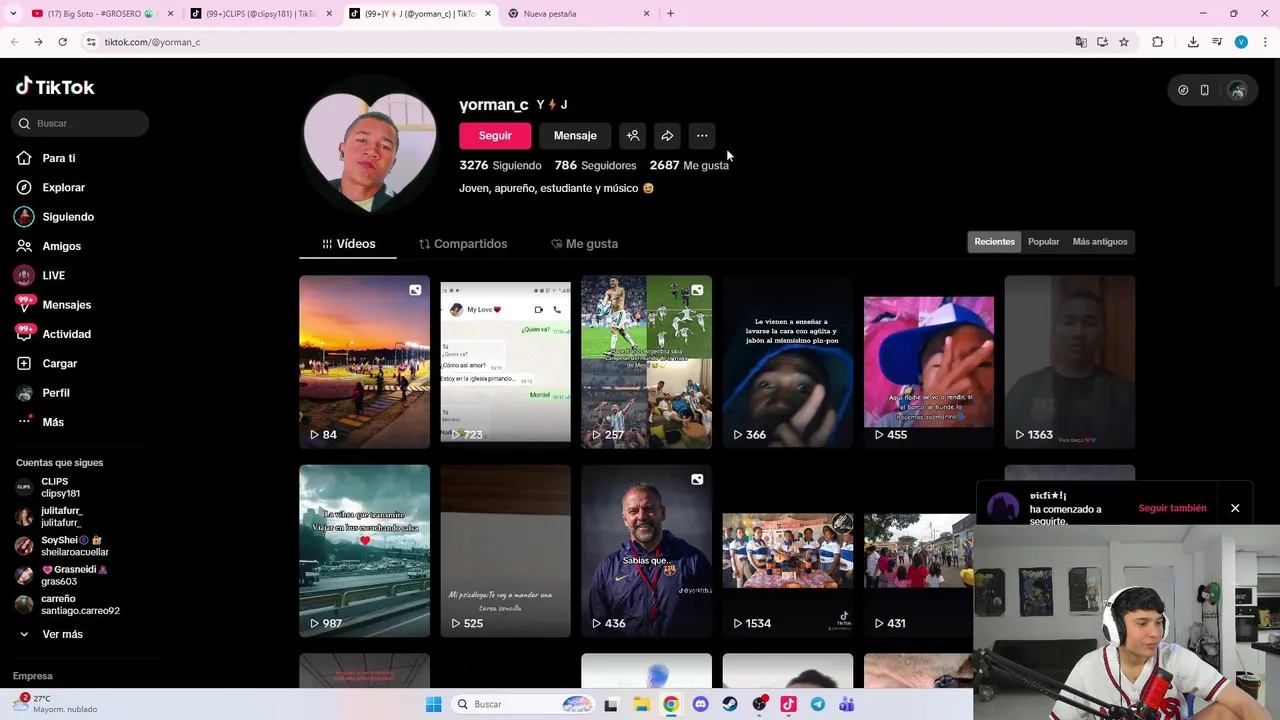Open Windows Start menu
The height and width of the screenshot is (720, 1280).
(x=433, y=704)
